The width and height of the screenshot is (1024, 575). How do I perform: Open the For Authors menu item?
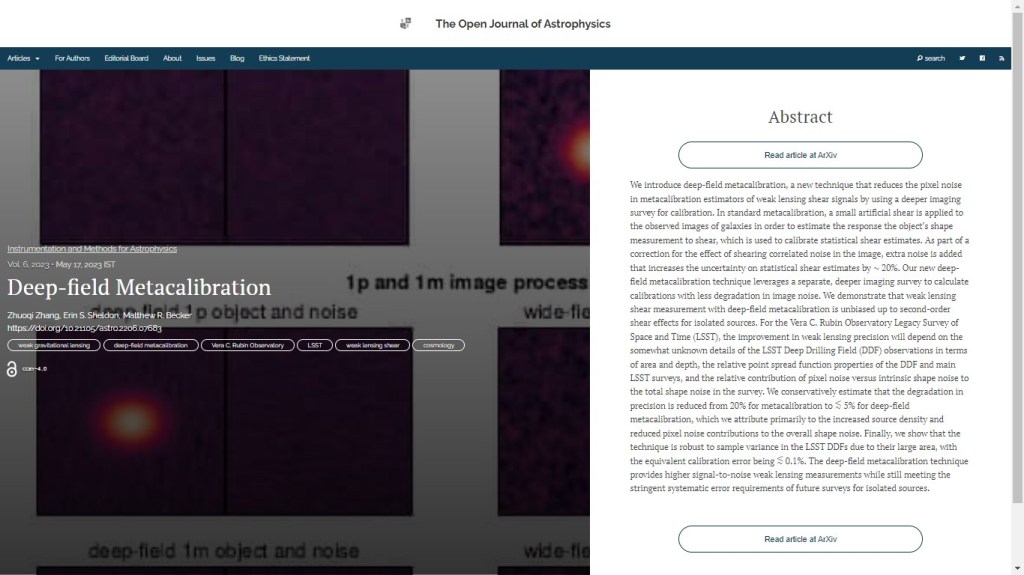coord(72,58)
